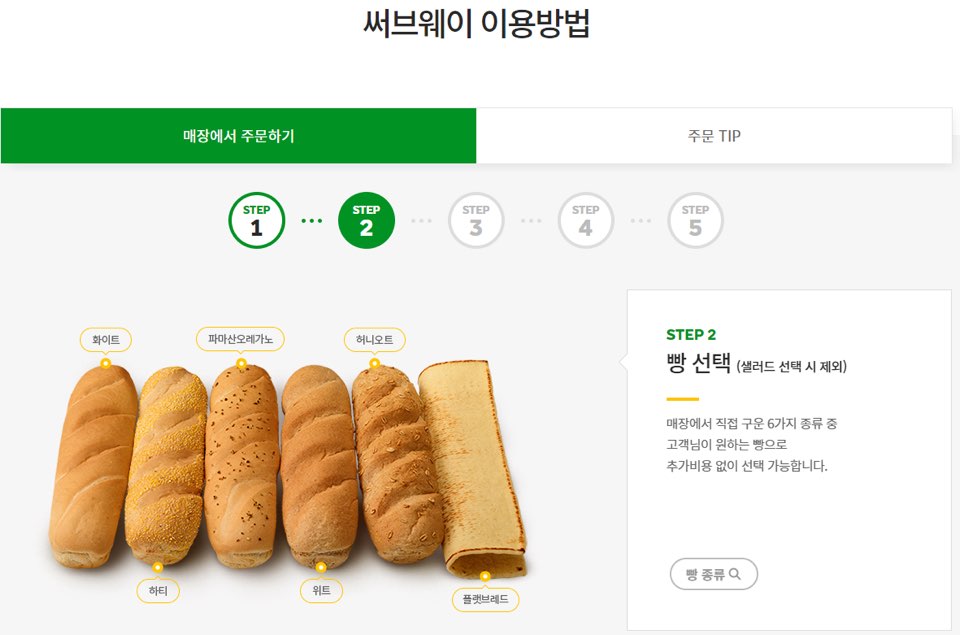This screenshot has height=635, width=960.
Task: Click the STEP 1 circle
Action: (x=256, y=219)
